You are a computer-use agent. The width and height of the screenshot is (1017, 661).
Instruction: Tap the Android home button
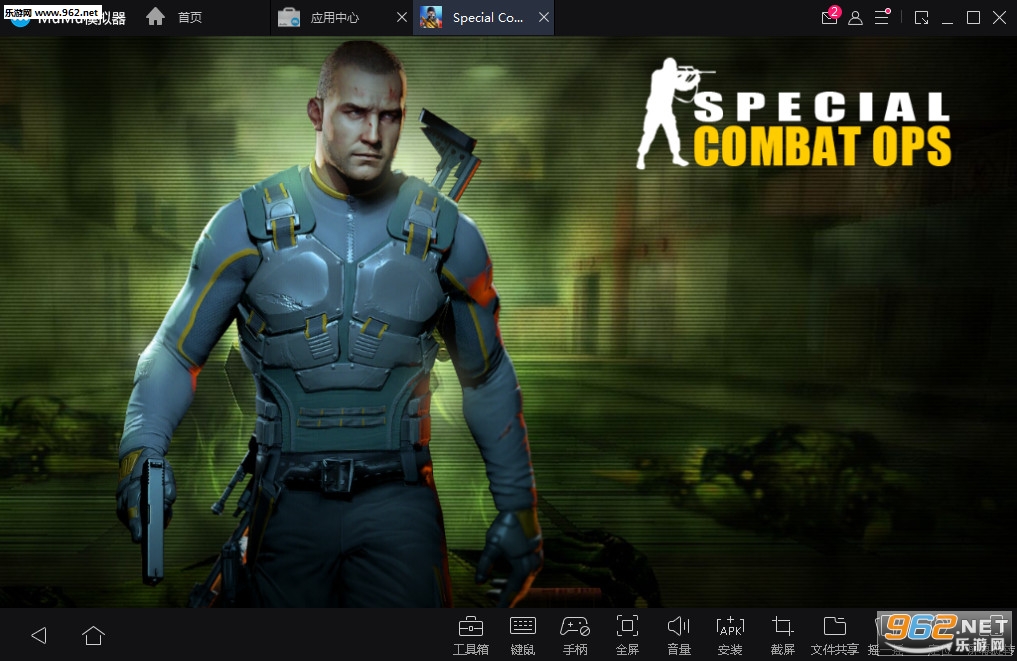click(x=93, y=635)
